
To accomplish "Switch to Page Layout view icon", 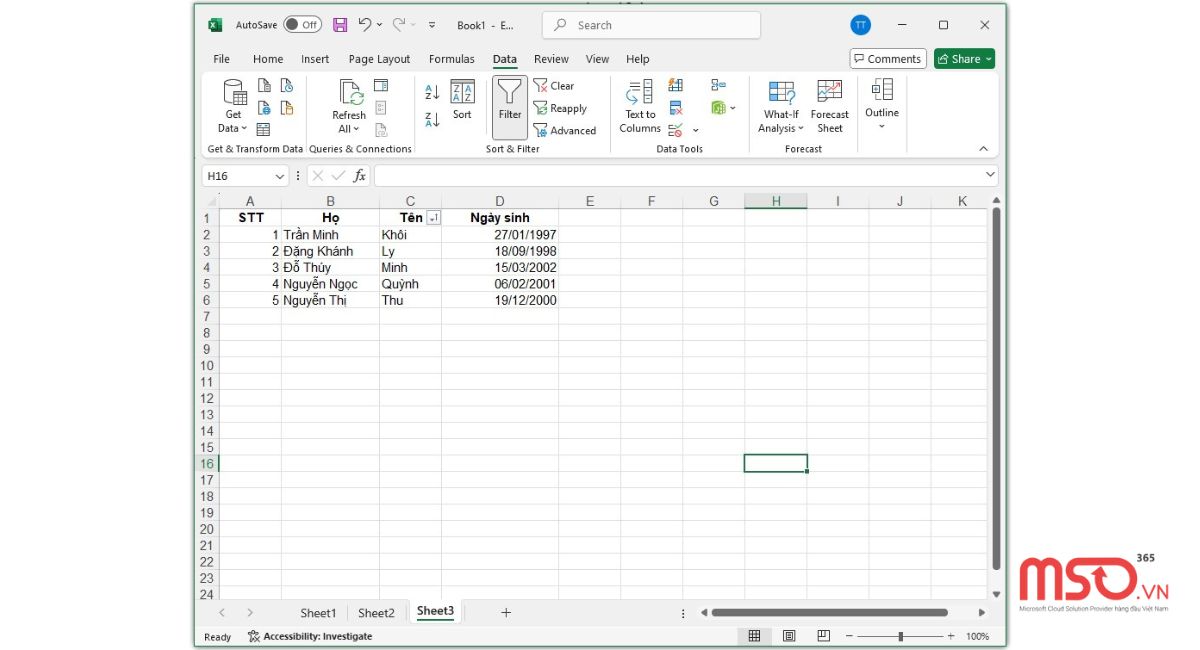I will point(789,636).
